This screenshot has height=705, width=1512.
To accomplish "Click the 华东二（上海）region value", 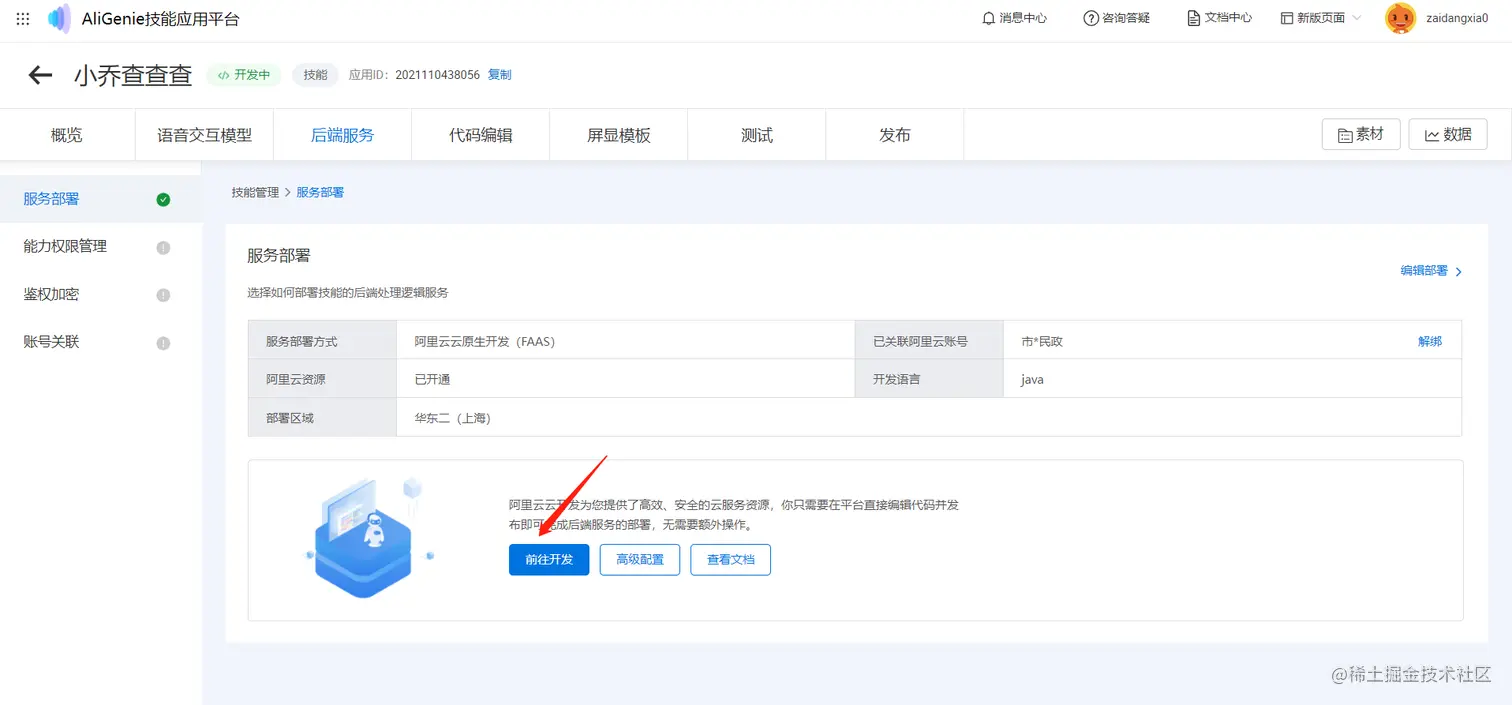I will coord(453,418).
